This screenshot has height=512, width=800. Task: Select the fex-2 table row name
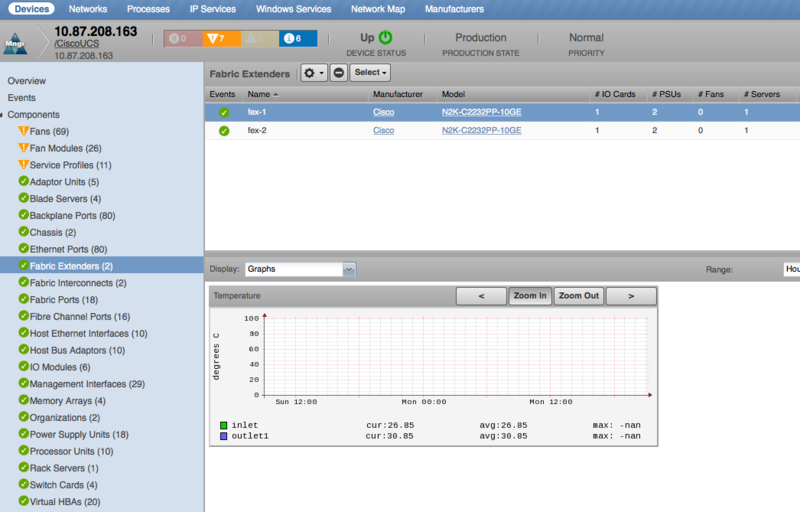click(257, 131)
